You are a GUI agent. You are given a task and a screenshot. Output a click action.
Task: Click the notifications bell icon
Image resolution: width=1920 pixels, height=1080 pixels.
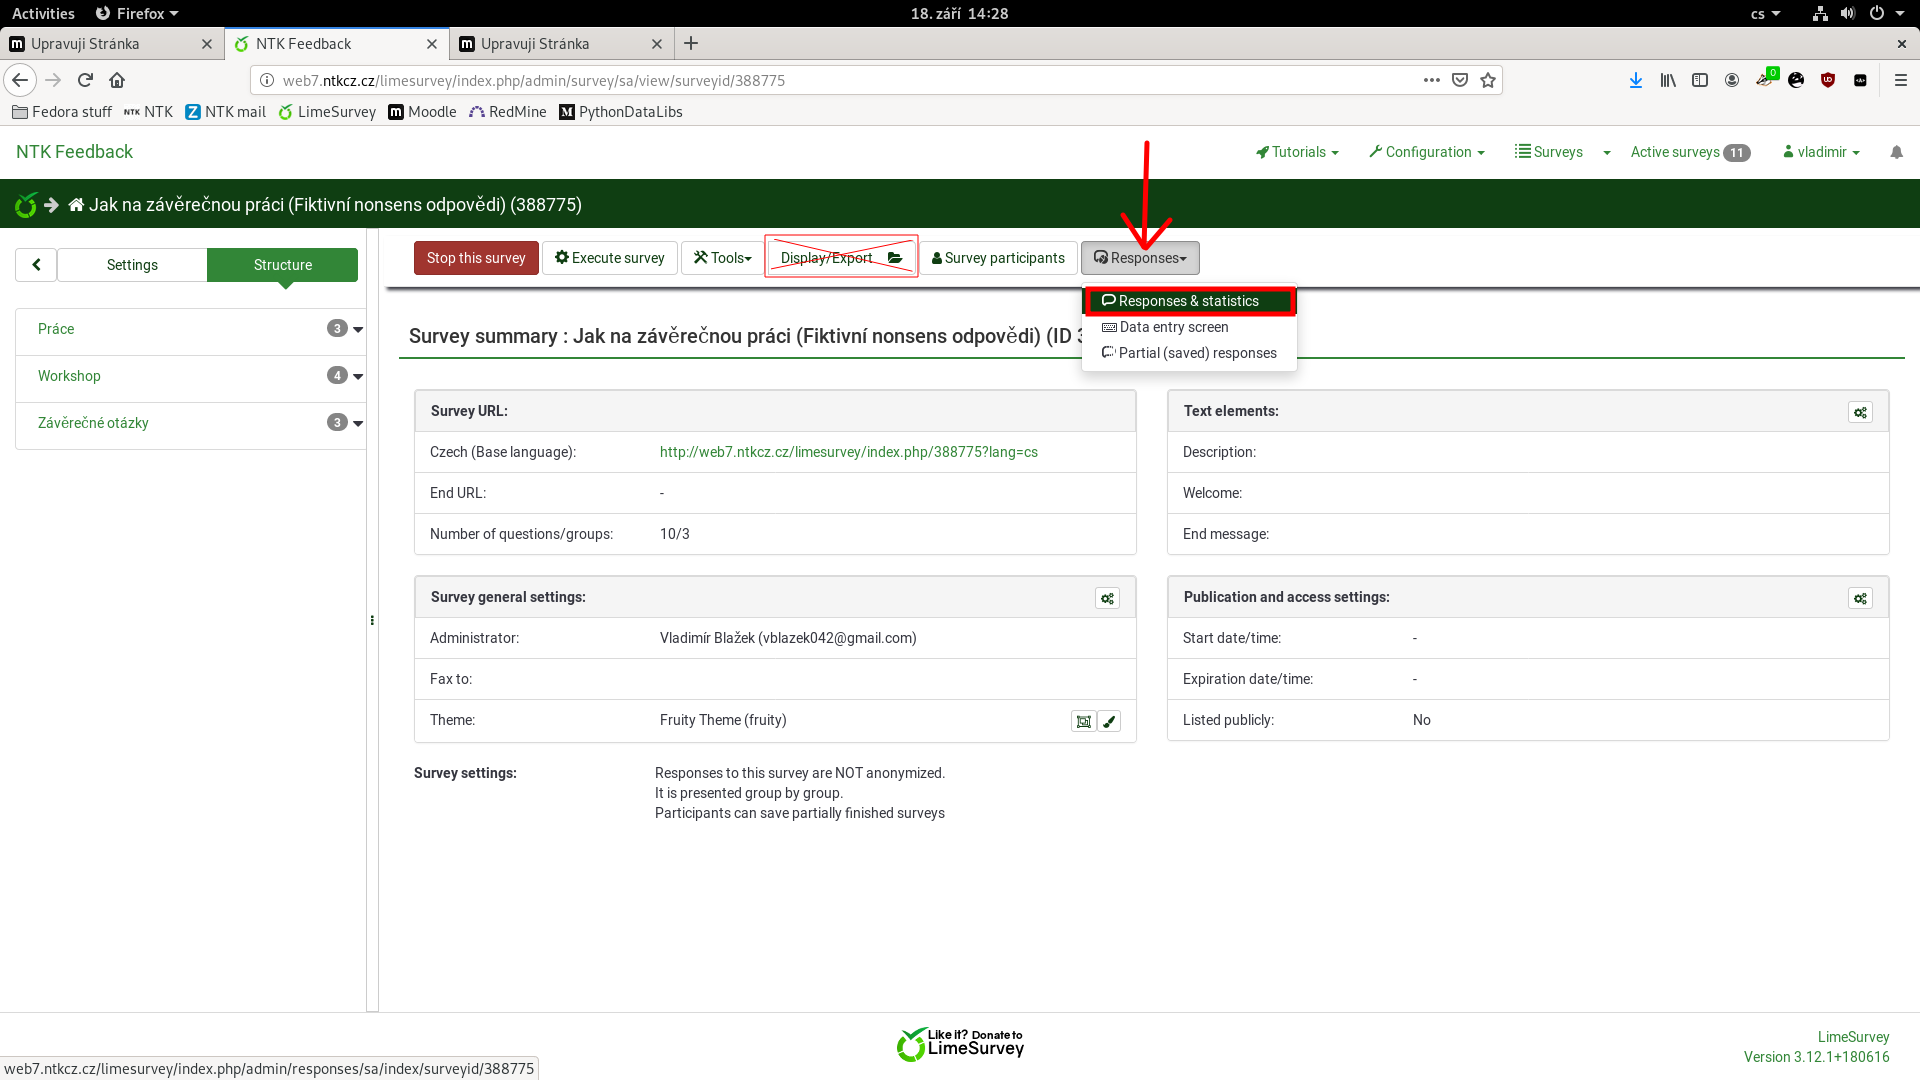(1896, 152)
